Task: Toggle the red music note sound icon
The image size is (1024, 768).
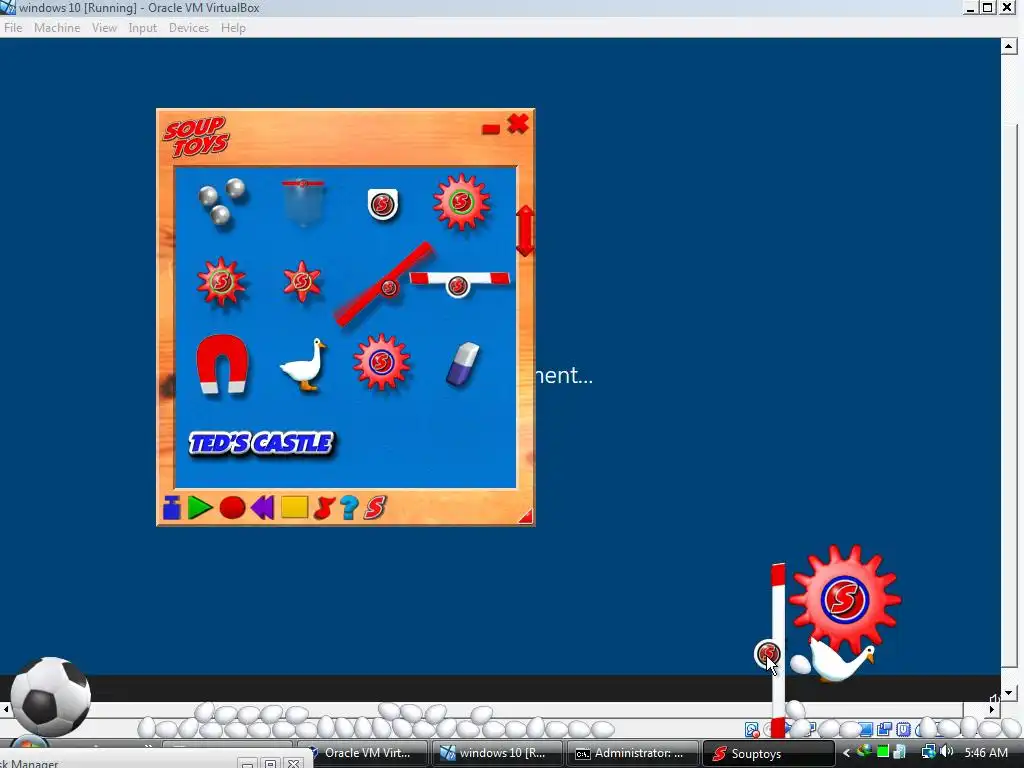Action: click(x=323, y=507)
